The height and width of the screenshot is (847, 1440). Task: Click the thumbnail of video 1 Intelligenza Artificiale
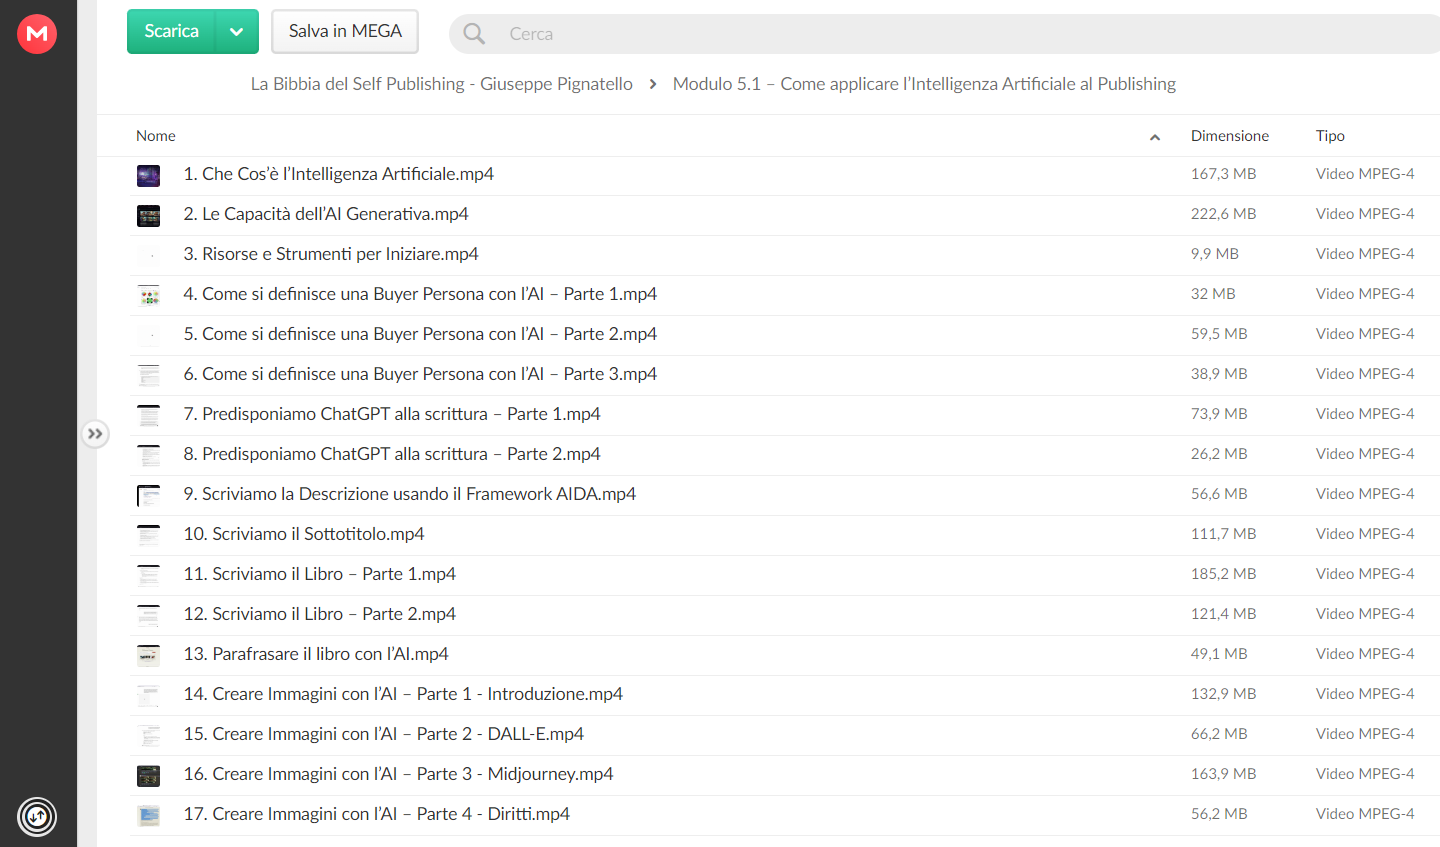point(149,176)
